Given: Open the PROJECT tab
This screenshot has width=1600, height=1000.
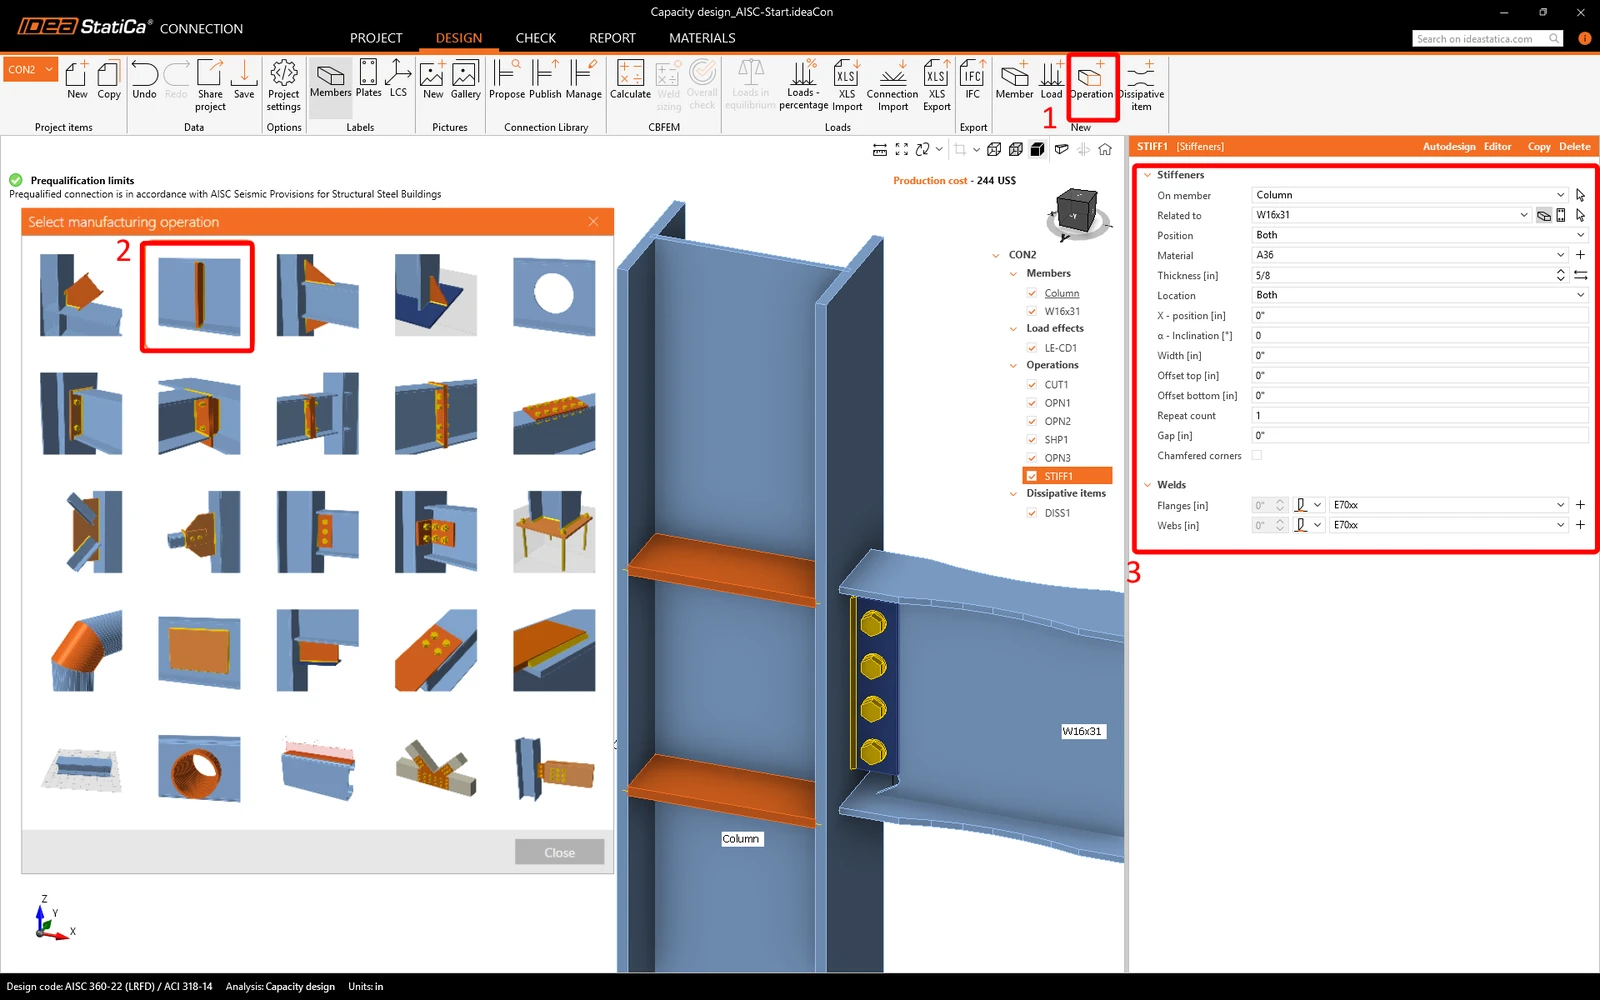Looking at the screenshot, I should (x=376, y=38).
